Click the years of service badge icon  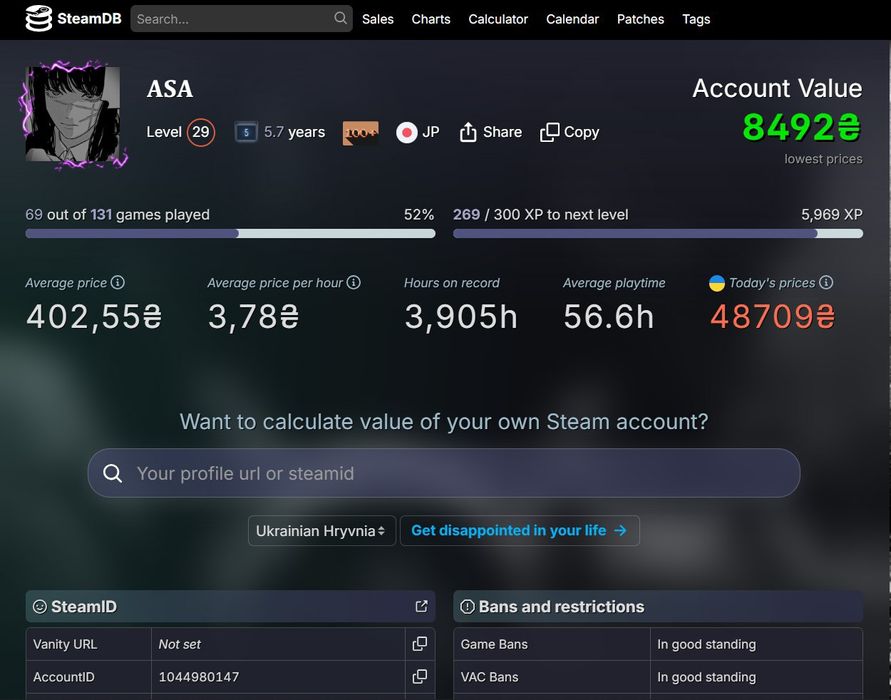246,132
